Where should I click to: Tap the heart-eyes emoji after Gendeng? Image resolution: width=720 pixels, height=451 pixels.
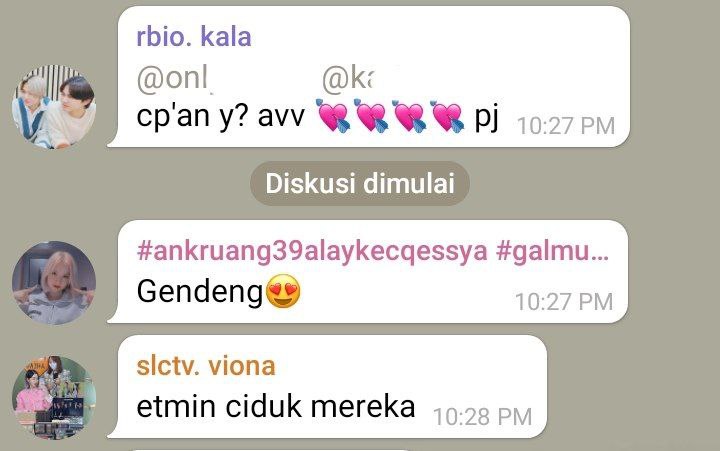pyautogui.click(x=283, y=291)
